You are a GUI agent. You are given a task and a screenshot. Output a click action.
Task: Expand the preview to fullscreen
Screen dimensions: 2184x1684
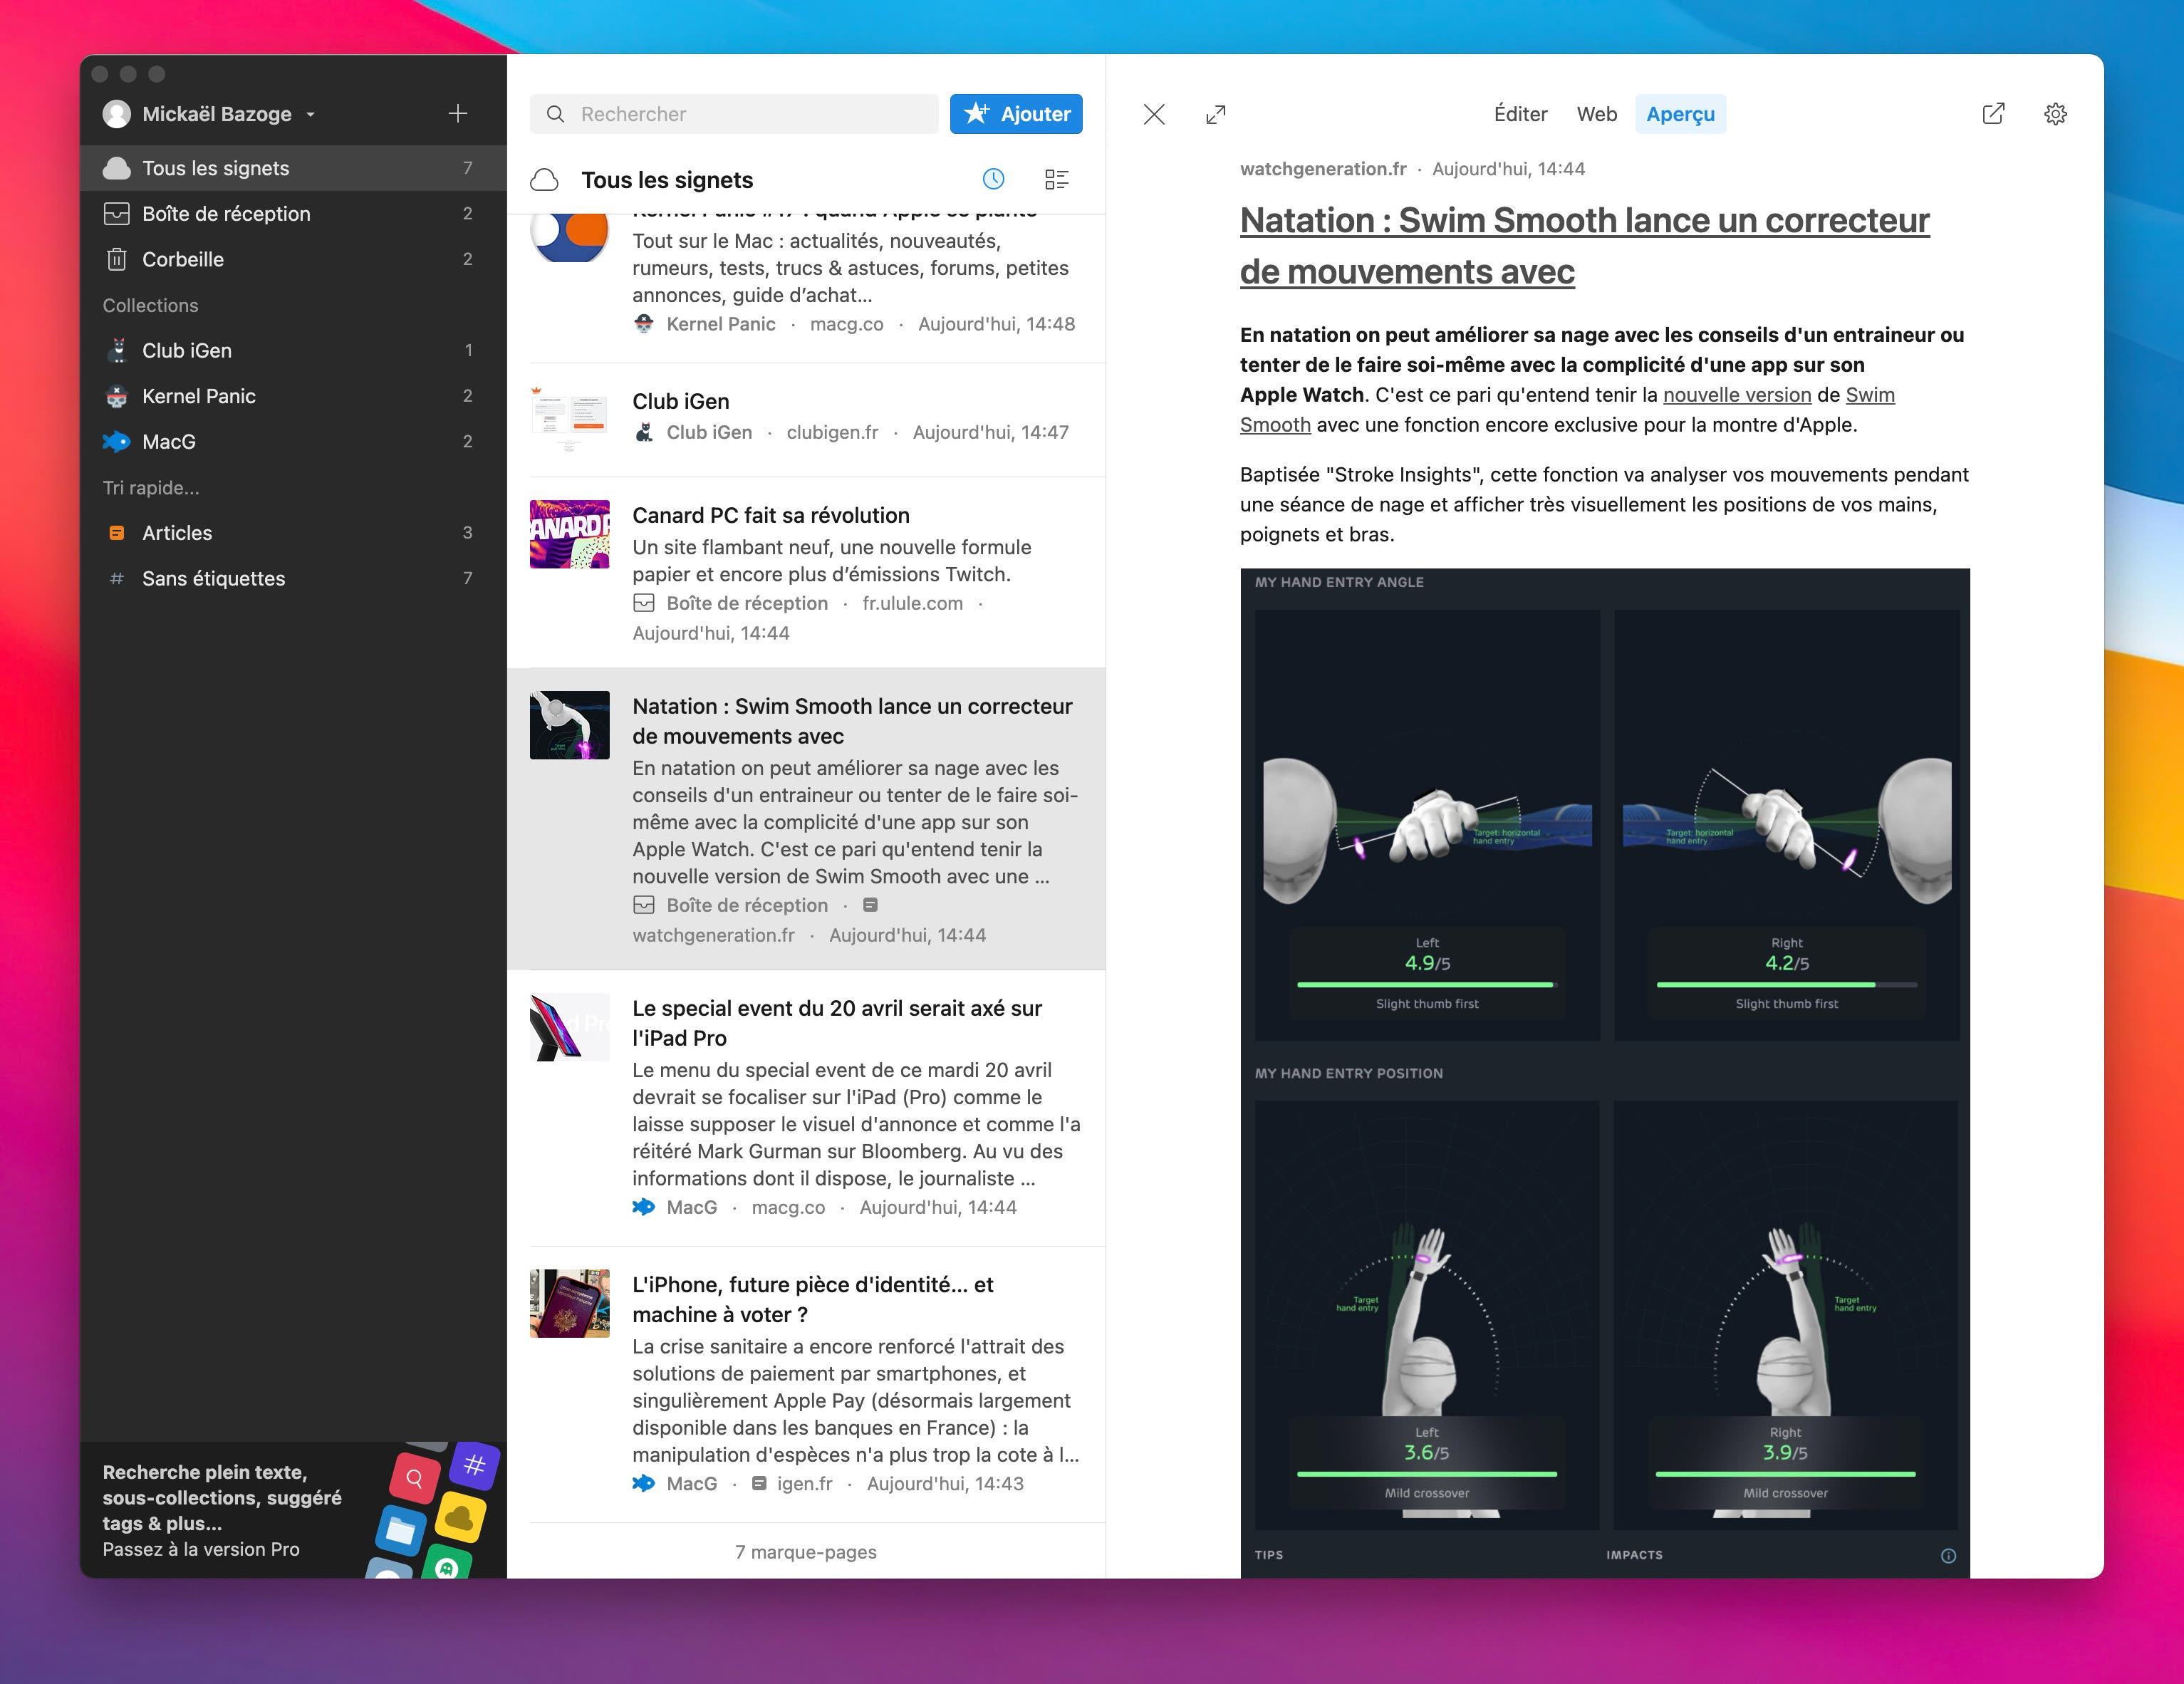pyautogui.click(x=1217, y=114)
